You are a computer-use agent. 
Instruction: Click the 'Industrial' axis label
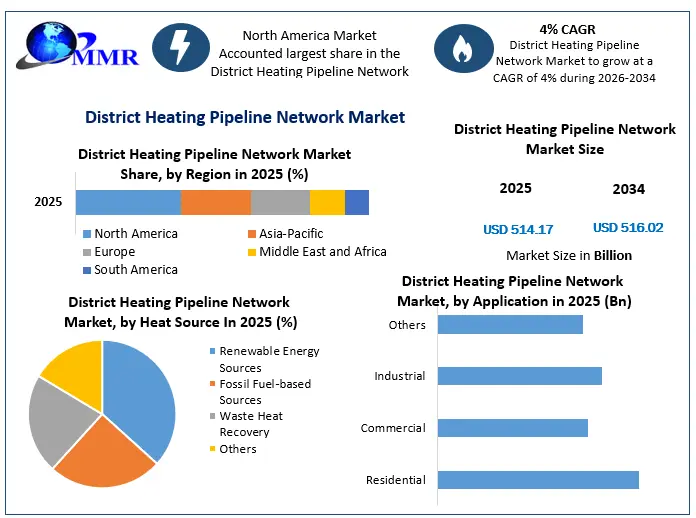pos(399,376)
